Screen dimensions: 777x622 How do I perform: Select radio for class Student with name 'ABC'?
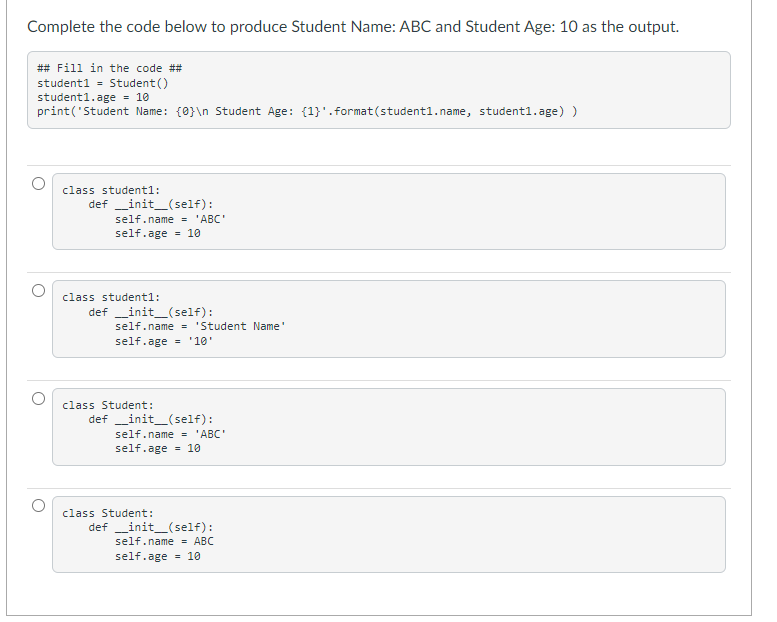(x=39, y=398)
